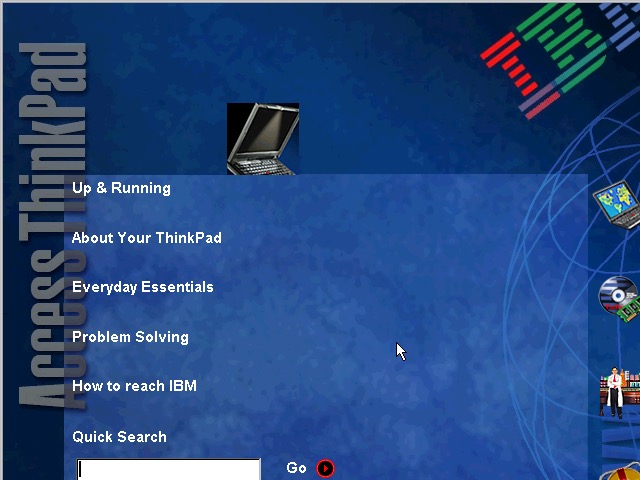Image resolution: width=640 pixels, height=480 pixels.
Task: Open About Your ThinkPad
Action: 147,238
